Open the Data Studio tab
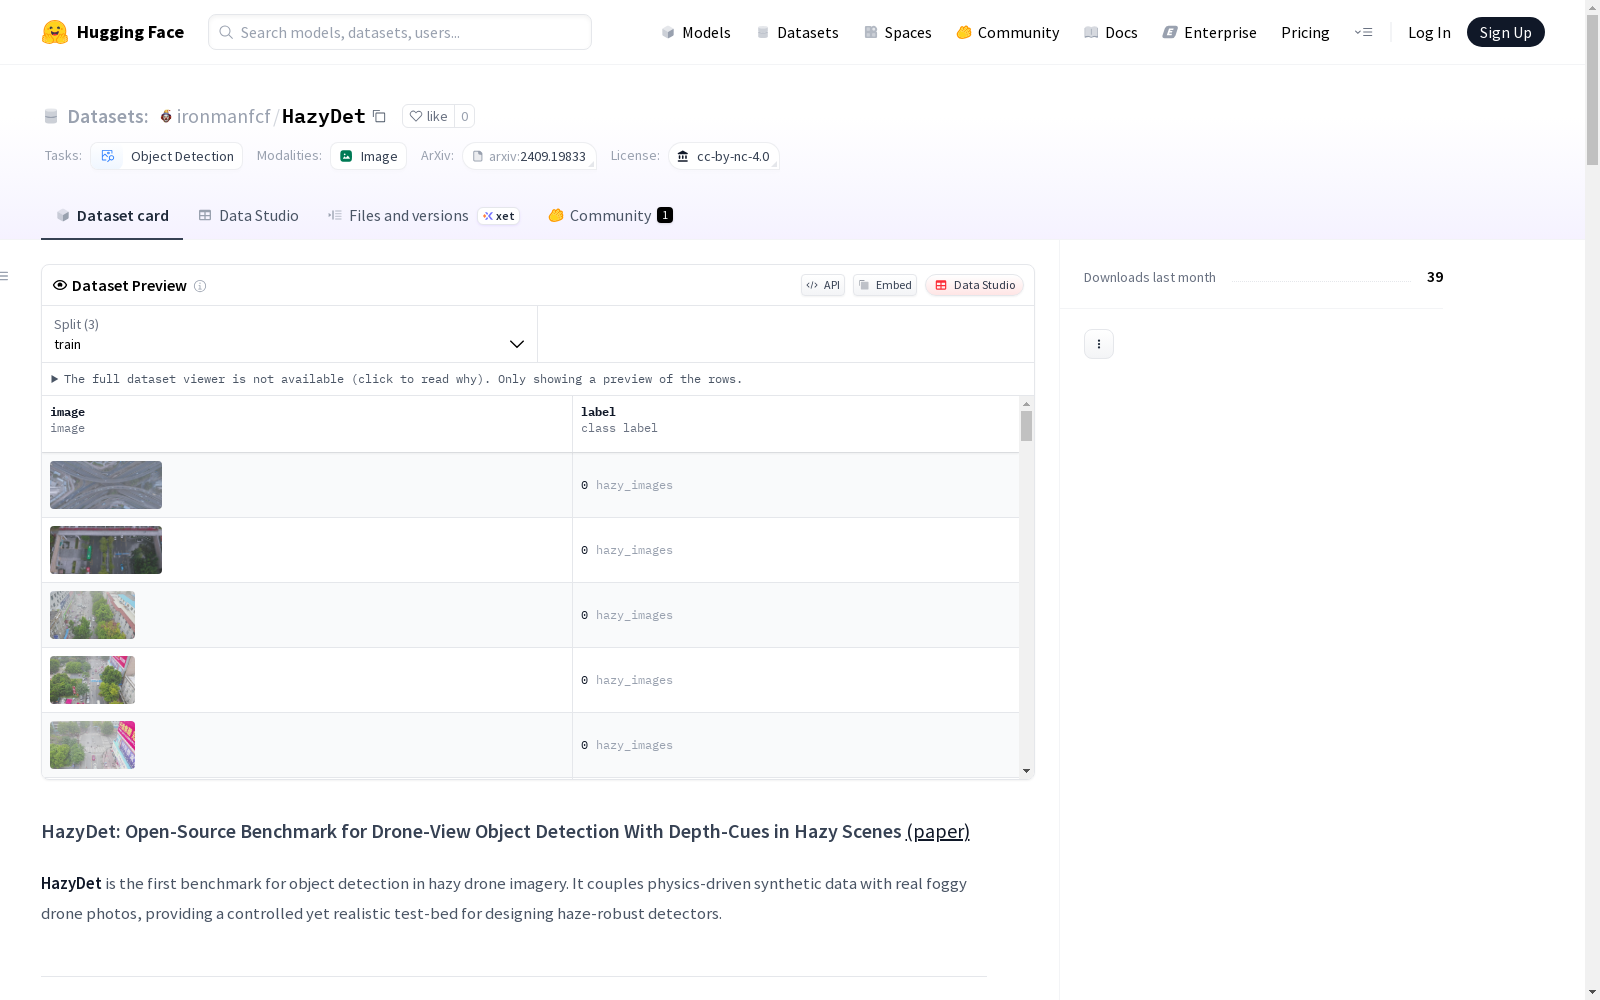1600x1000 pixels. click(x=248, y=216)
